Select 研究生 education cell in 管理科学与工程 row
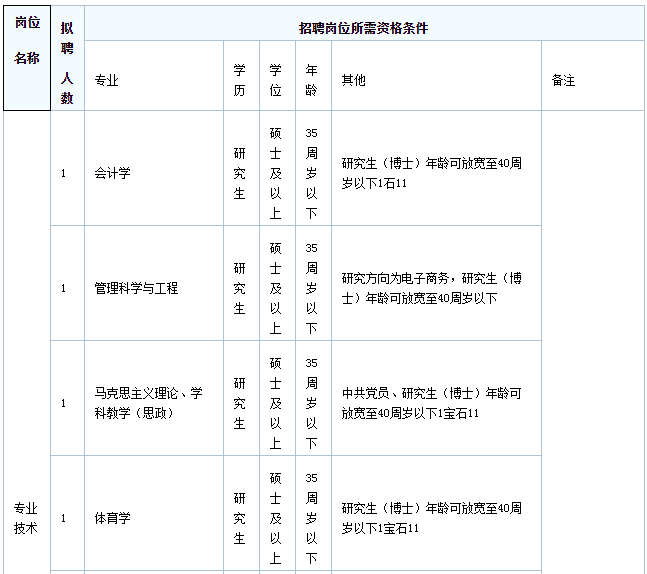The image size is (647, 574). tap(240, 288)
